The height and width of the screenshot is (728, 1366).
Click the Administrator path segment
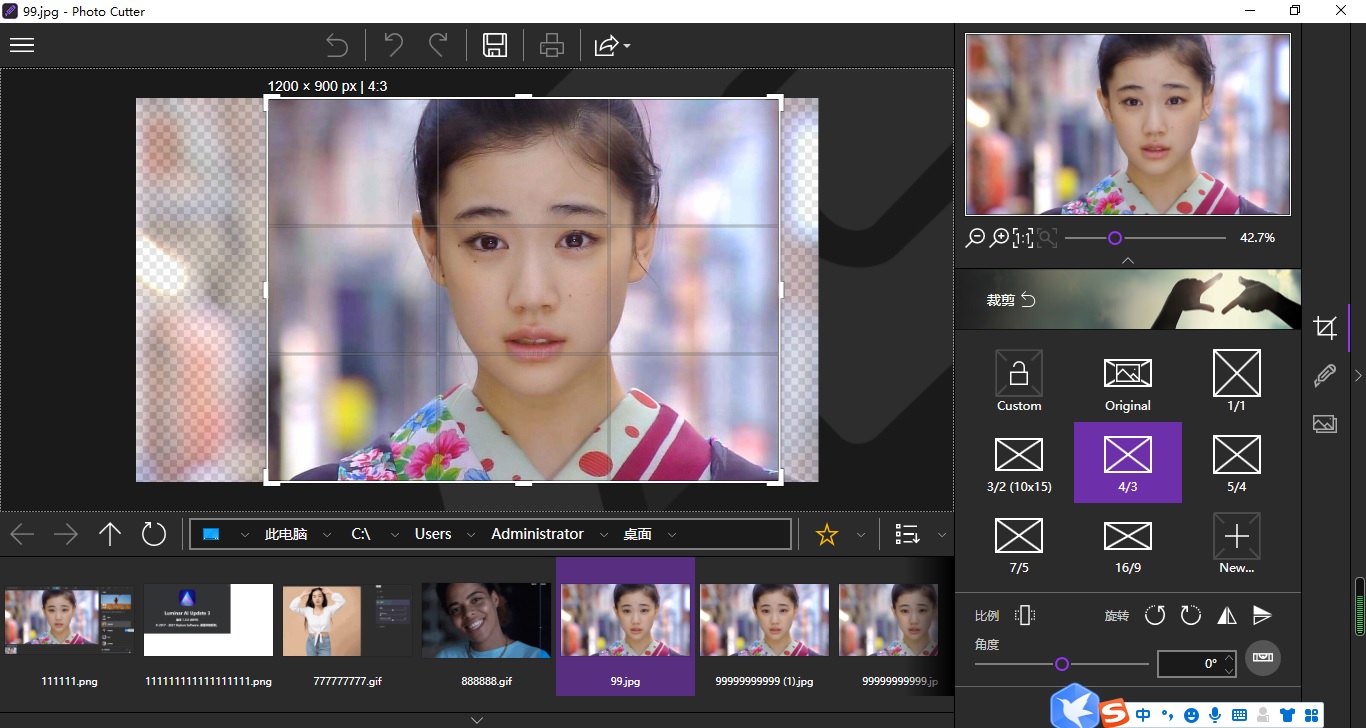coord(537,534)
